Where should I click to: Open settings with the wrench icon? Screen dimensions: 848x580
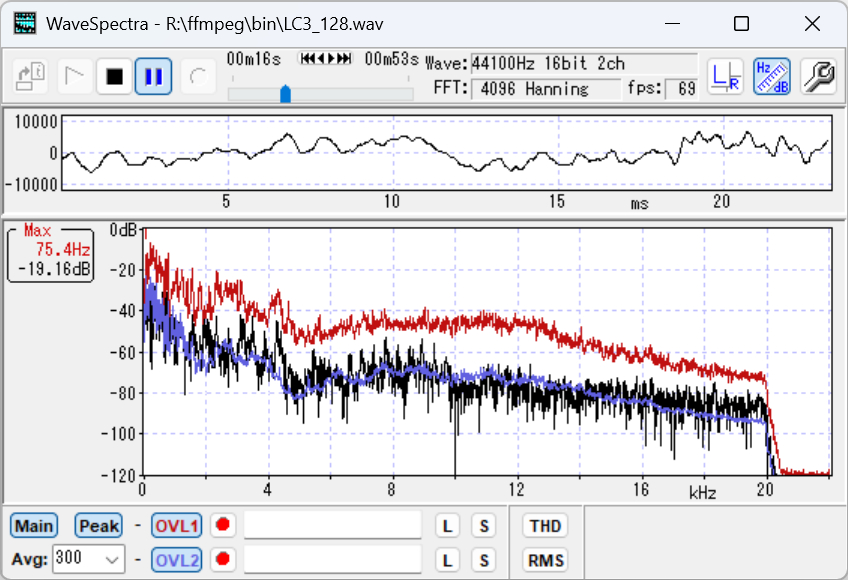[x=818, y=76]
